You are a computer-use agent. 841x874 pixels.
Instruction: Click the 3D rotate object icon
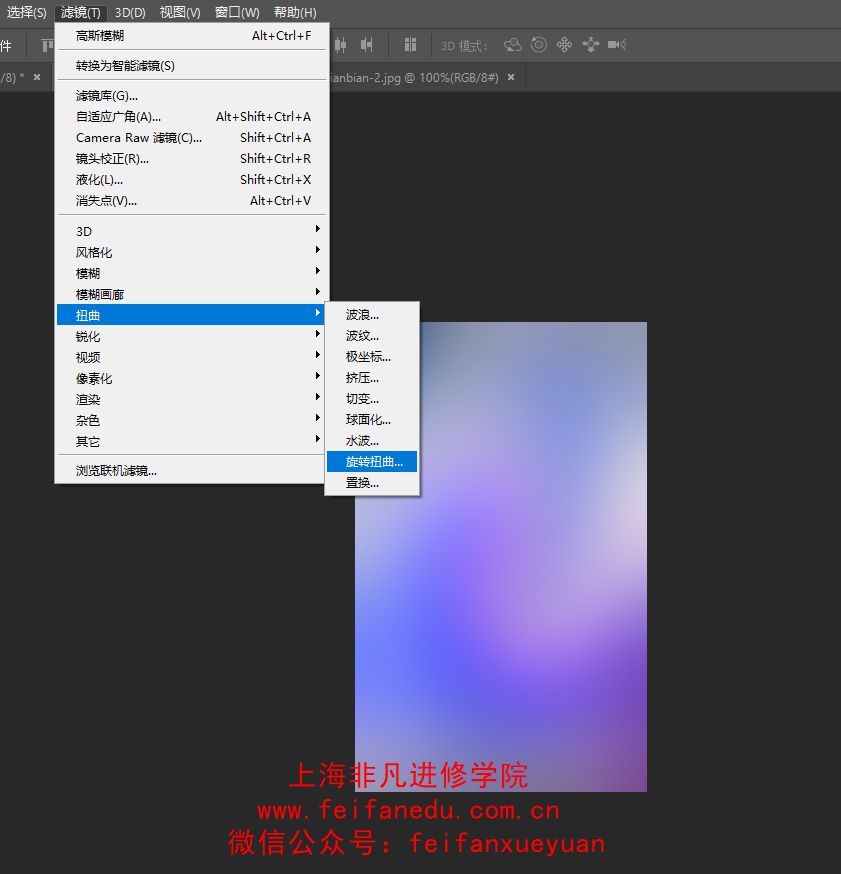coord(513,45)
